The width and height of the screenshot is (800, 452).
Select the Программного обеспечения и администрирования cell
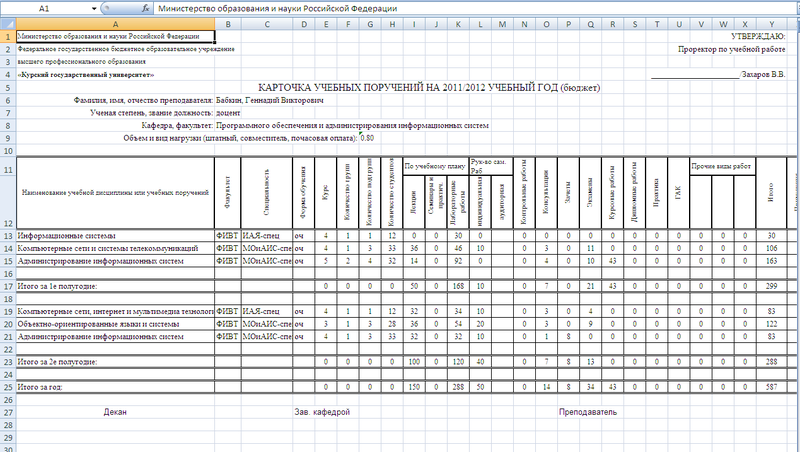tap(352, 125)
